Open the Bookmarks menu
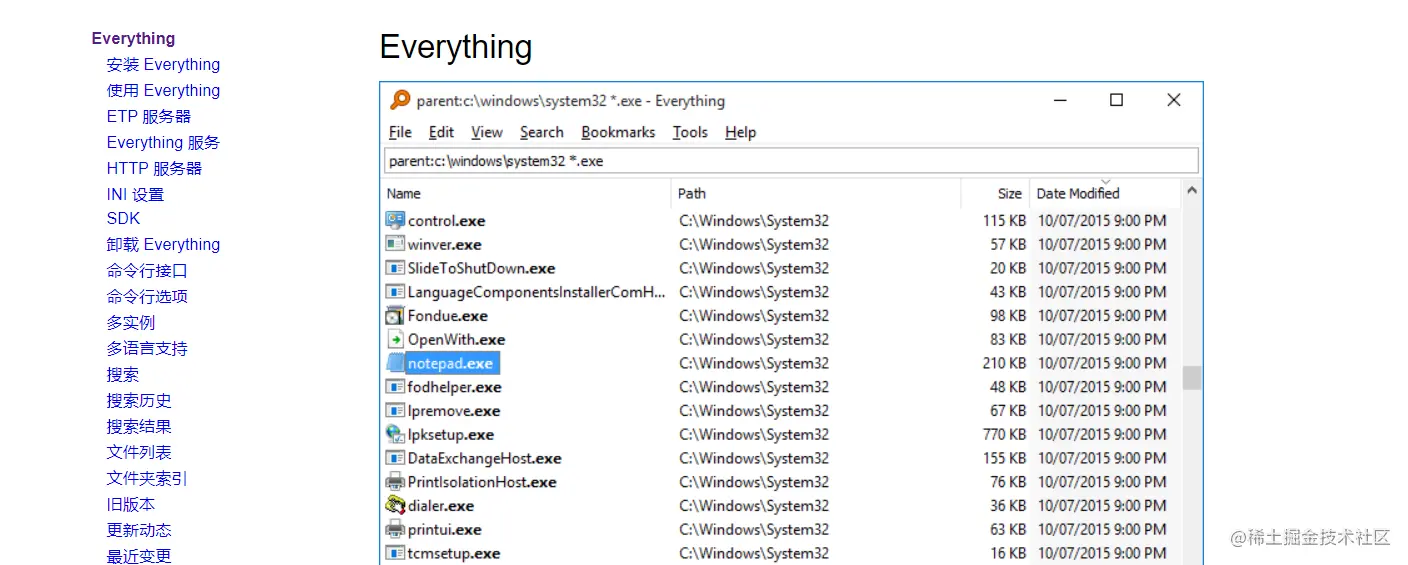The height and width of the screenshot is (565, 1408). tap(618, 132)
